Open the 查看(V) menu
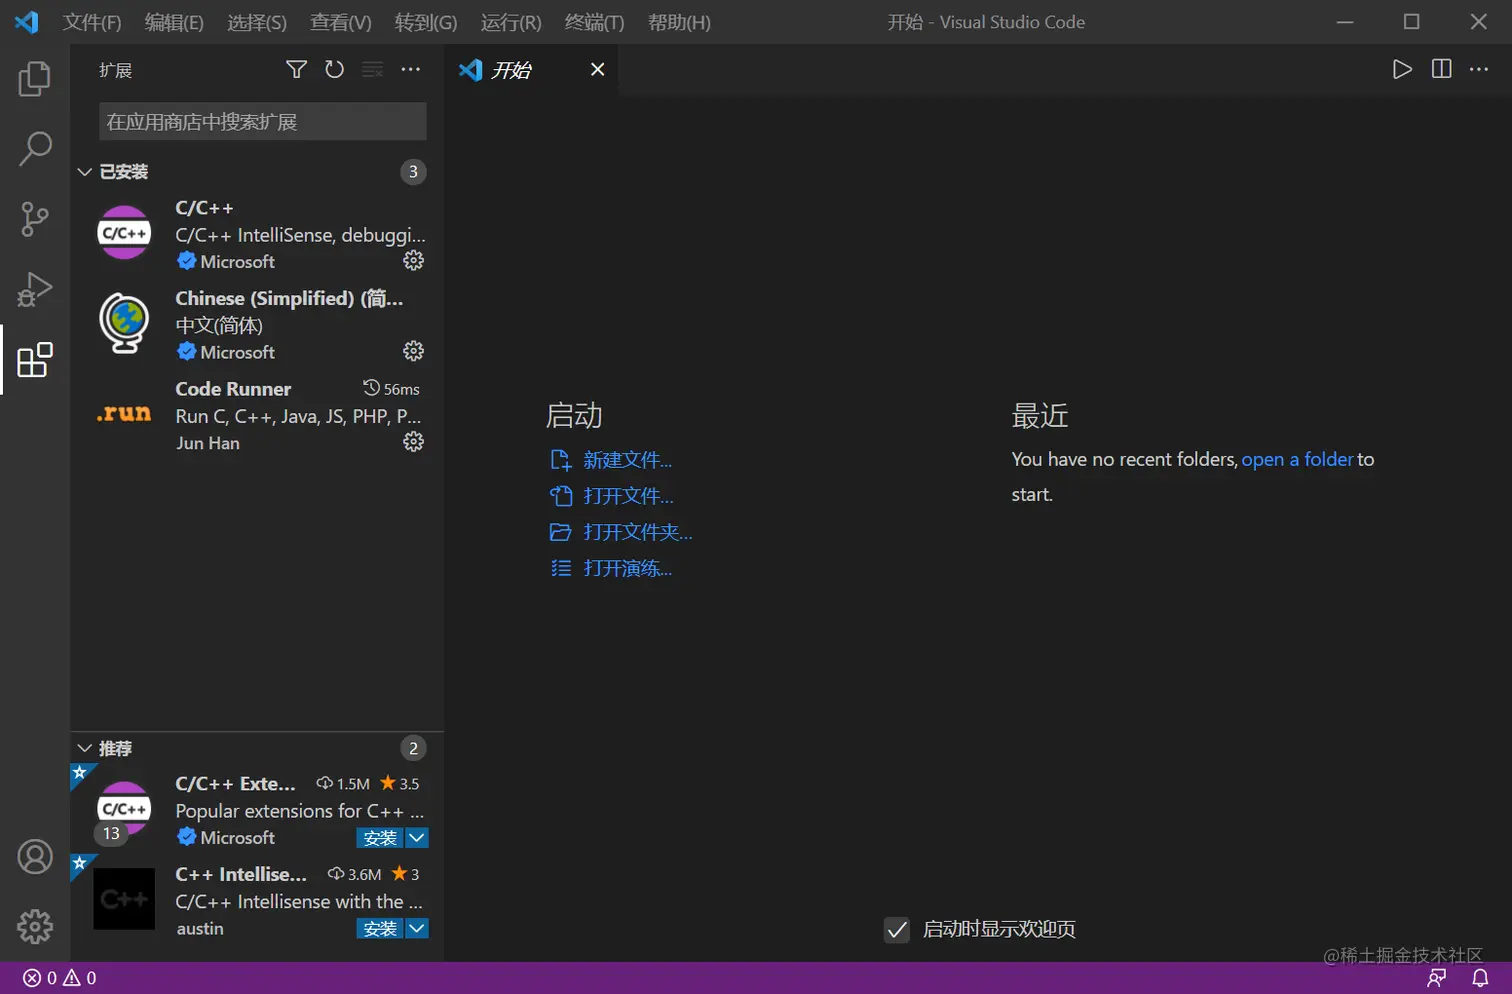The width and height of the screenshot is (1512, 994). [341, 22]
